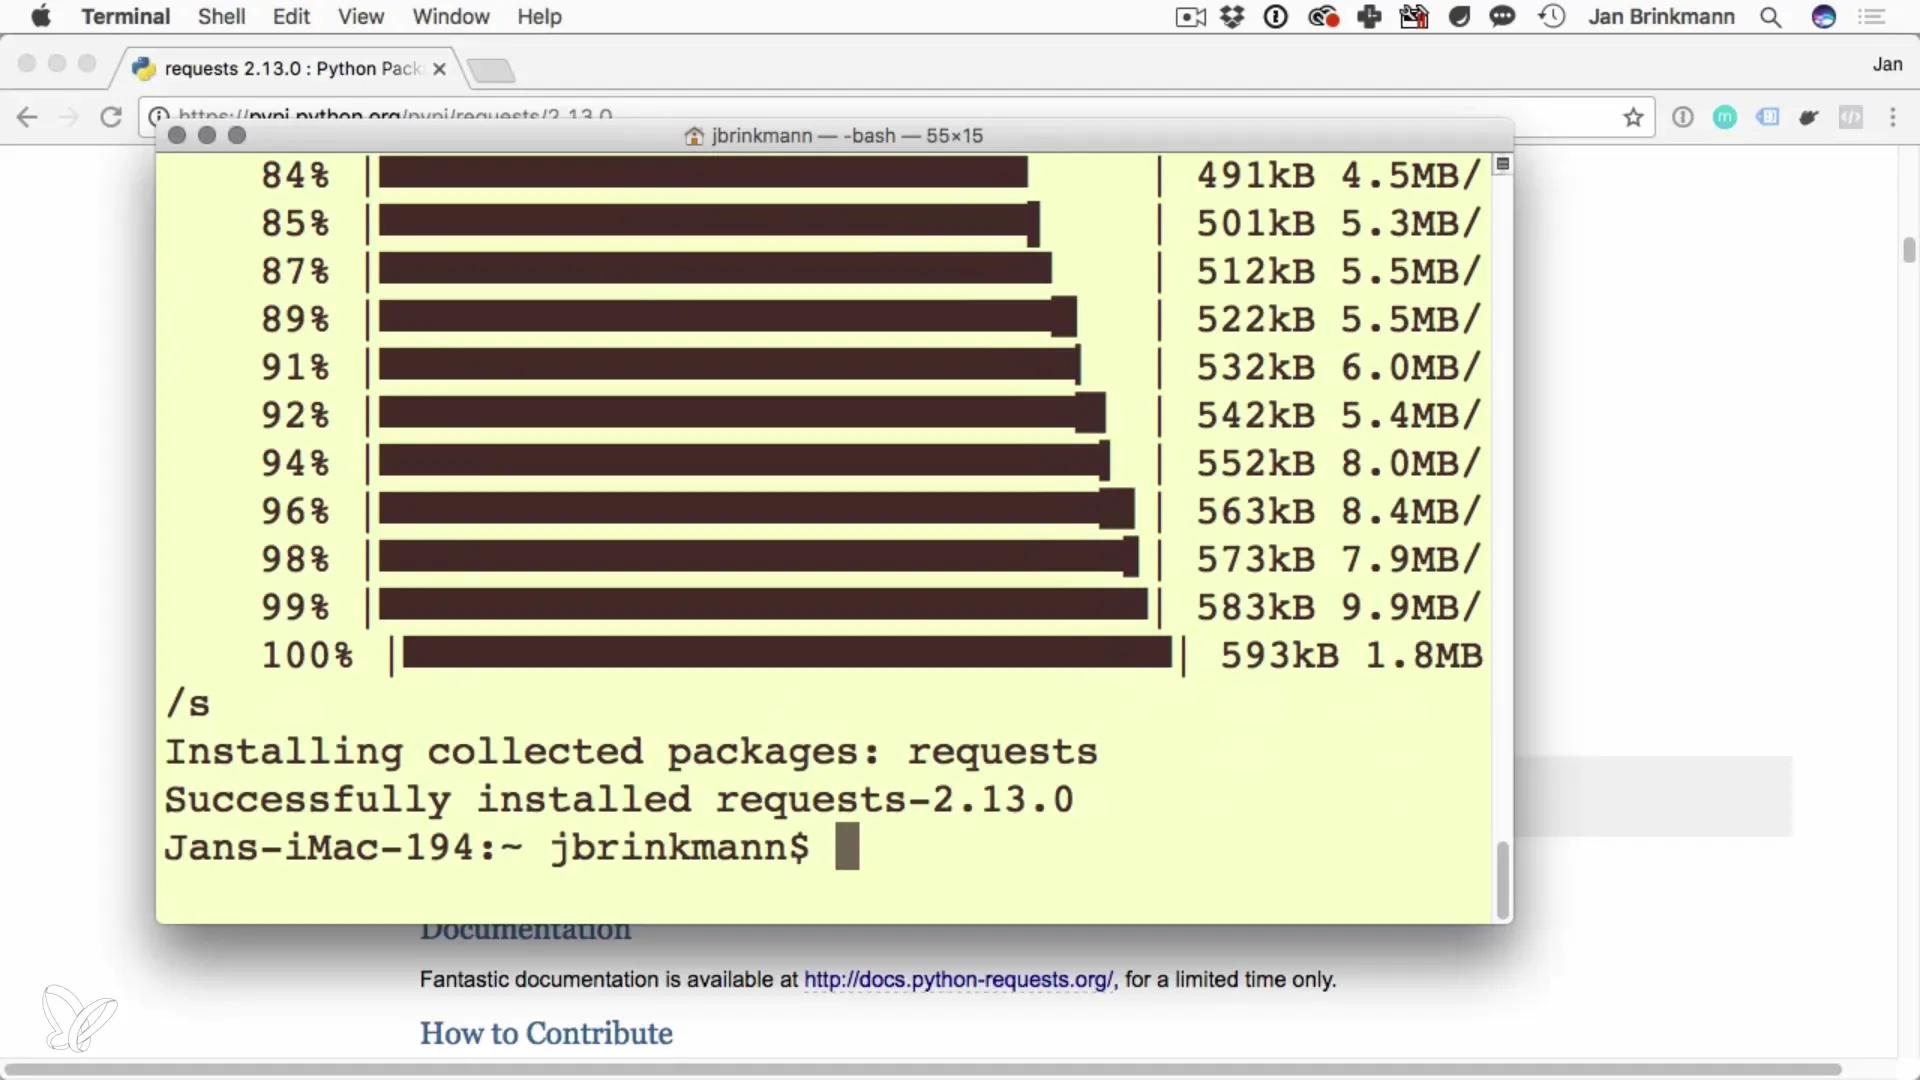Click the screen recording camera menu bar icon

point(1190,17)
